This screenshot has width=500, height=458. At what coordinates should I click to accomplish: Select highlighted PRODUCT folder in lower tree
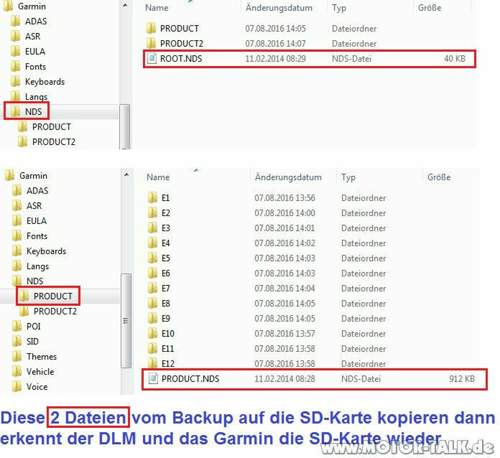coord(48,296)
